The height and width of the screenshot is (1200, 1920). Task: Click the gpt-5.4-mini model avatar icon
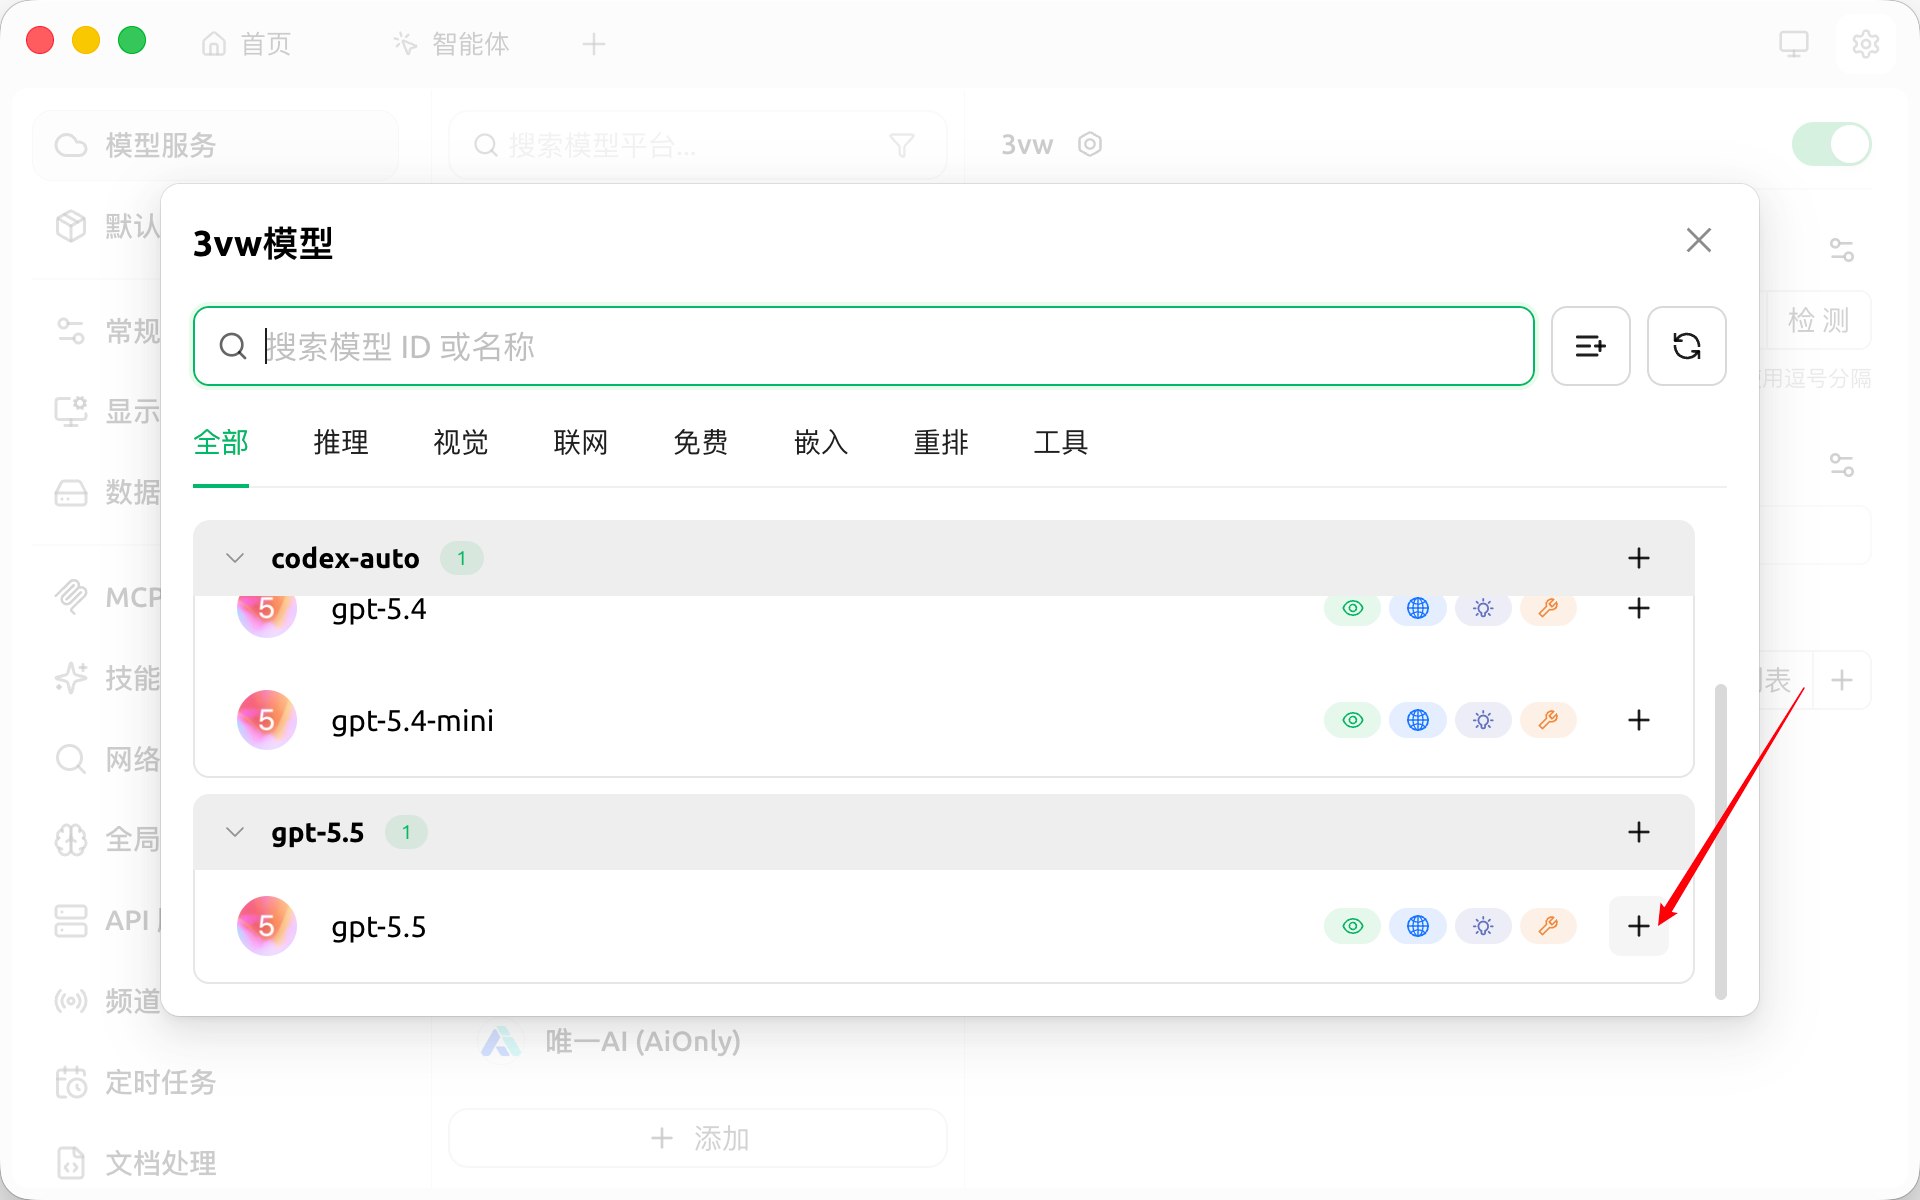[x=266, y=720]
